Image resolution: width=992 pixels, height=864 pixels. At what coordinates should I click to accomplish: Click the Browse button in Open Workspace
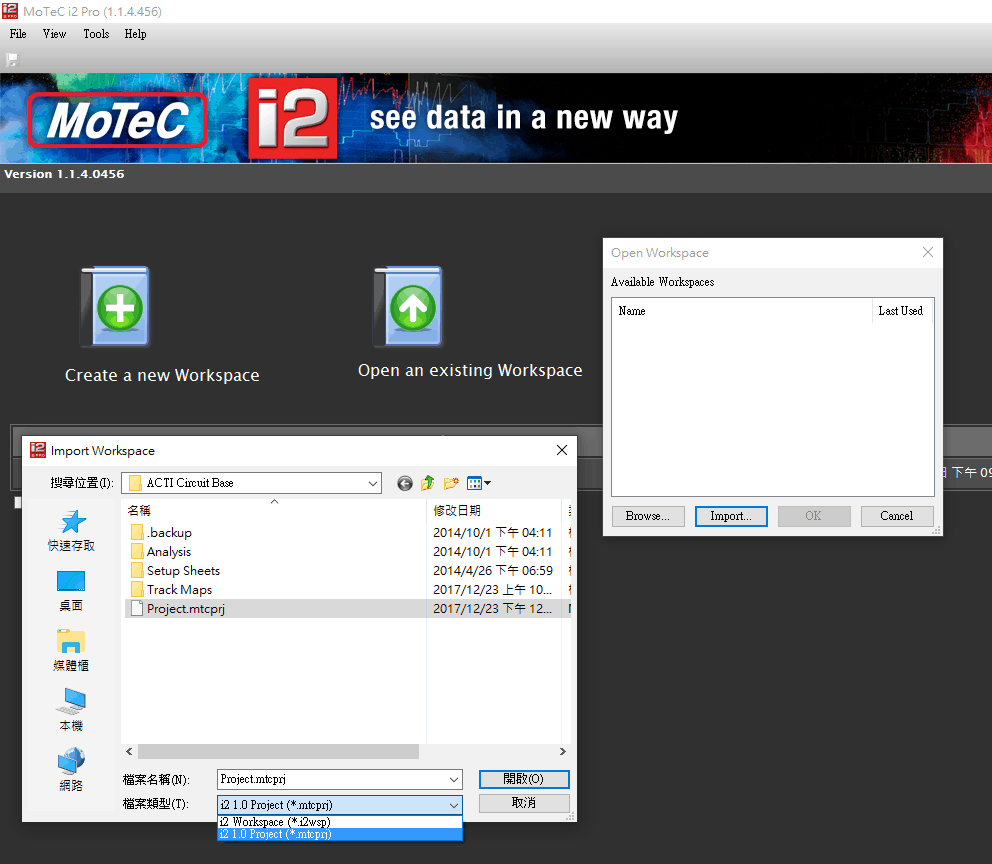649,516
